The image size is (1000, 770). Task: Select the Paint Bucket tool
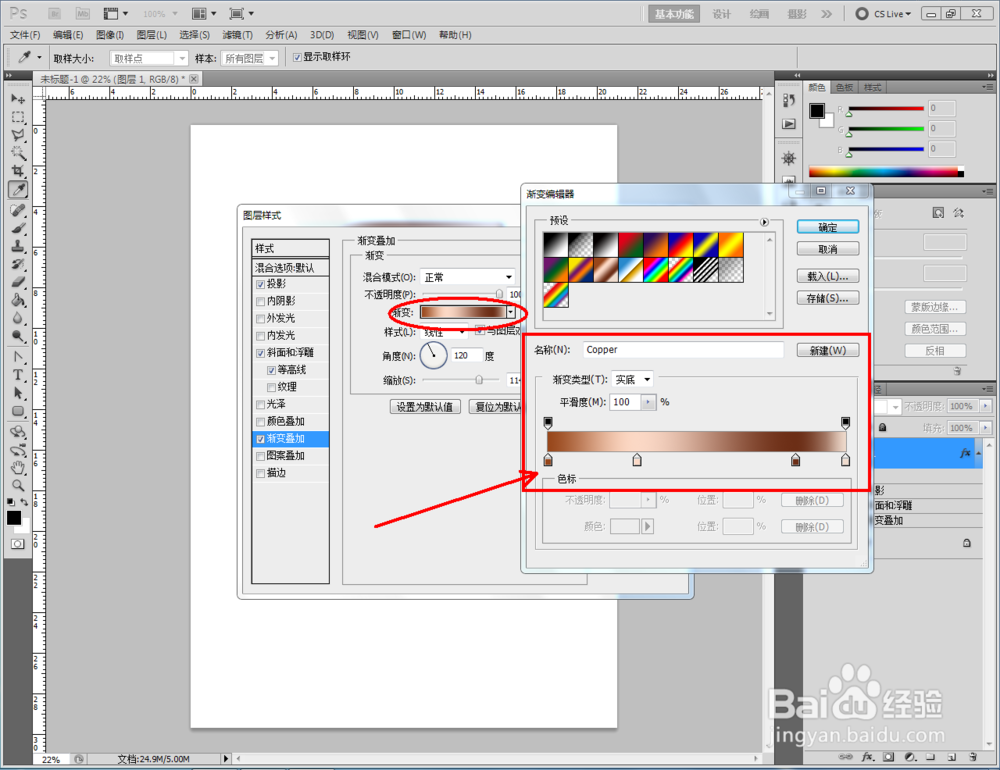pyautogui.click(x=18, y=300)
